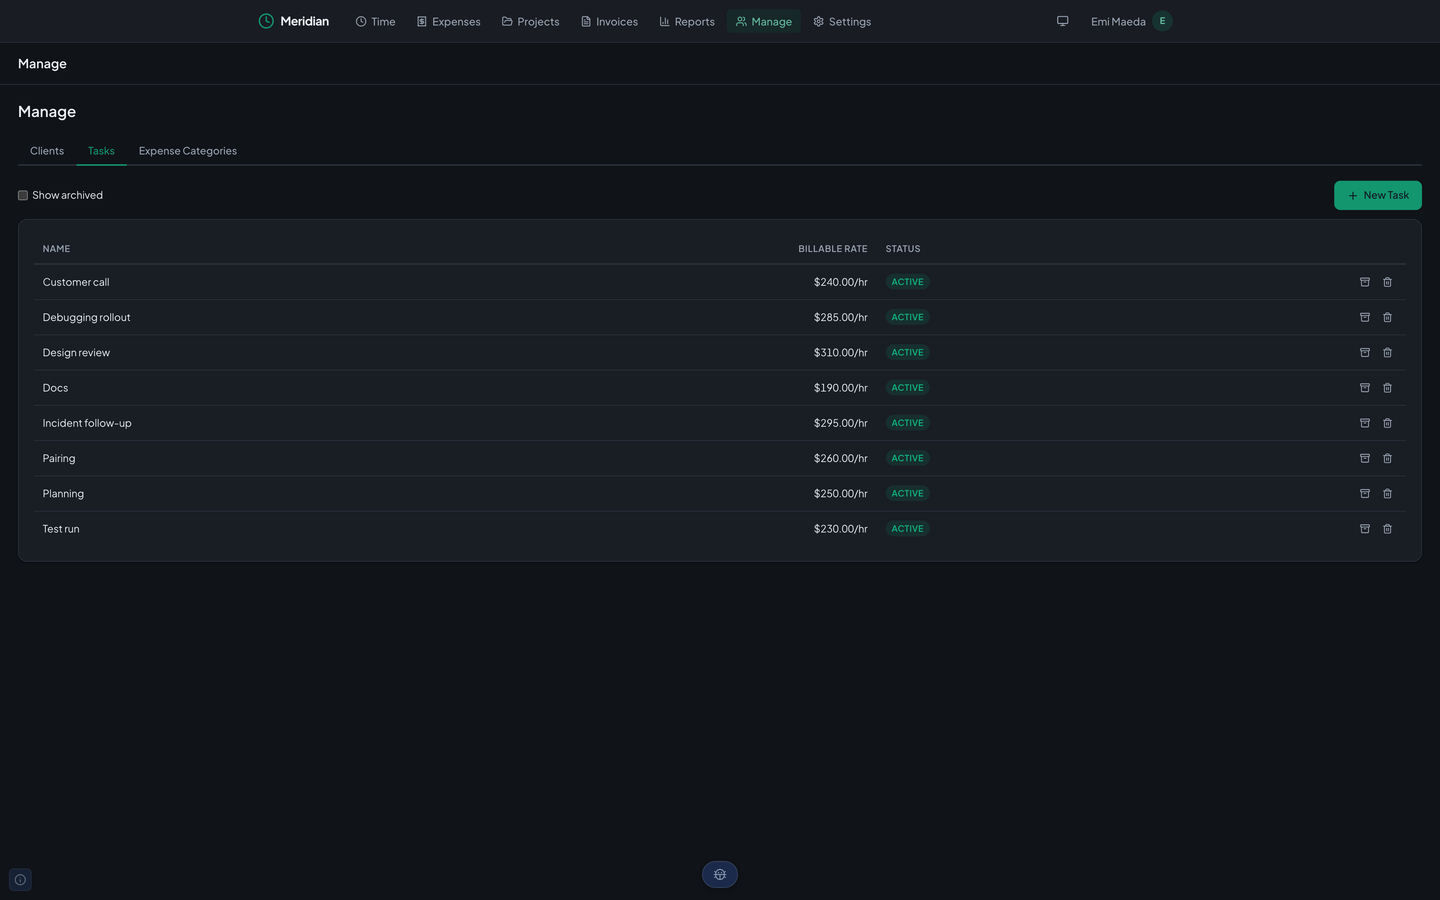This screenshot has width=1440, height=900.
Task: Open the Projects section
Action: pos(530,21)
